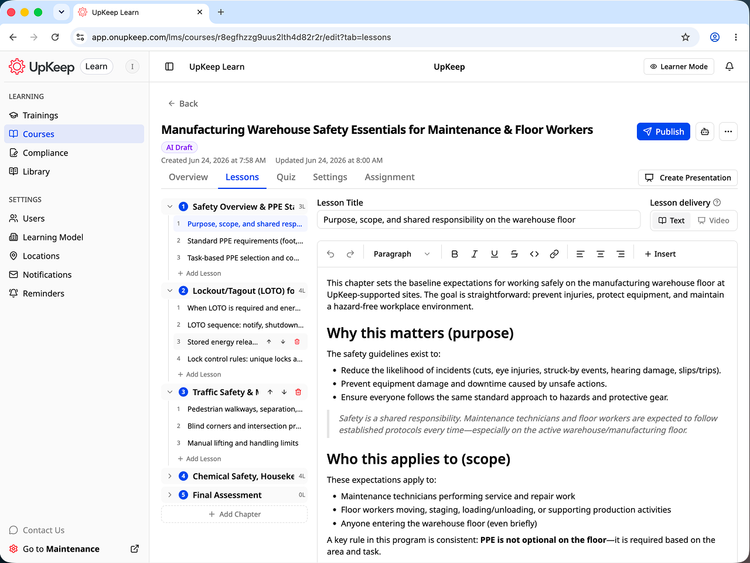Image resolution: width=750 pixels, height=563 pixels.
Task: Move Traffic Safety chapter down
Action: tap(284, 392)
